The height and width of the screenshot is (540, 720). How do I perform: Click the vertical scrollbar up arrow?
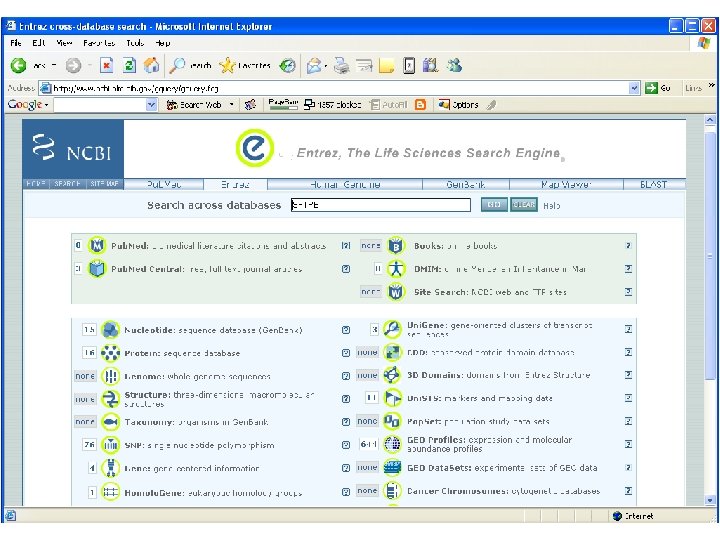pyautogui.click(x=710, y=120)
